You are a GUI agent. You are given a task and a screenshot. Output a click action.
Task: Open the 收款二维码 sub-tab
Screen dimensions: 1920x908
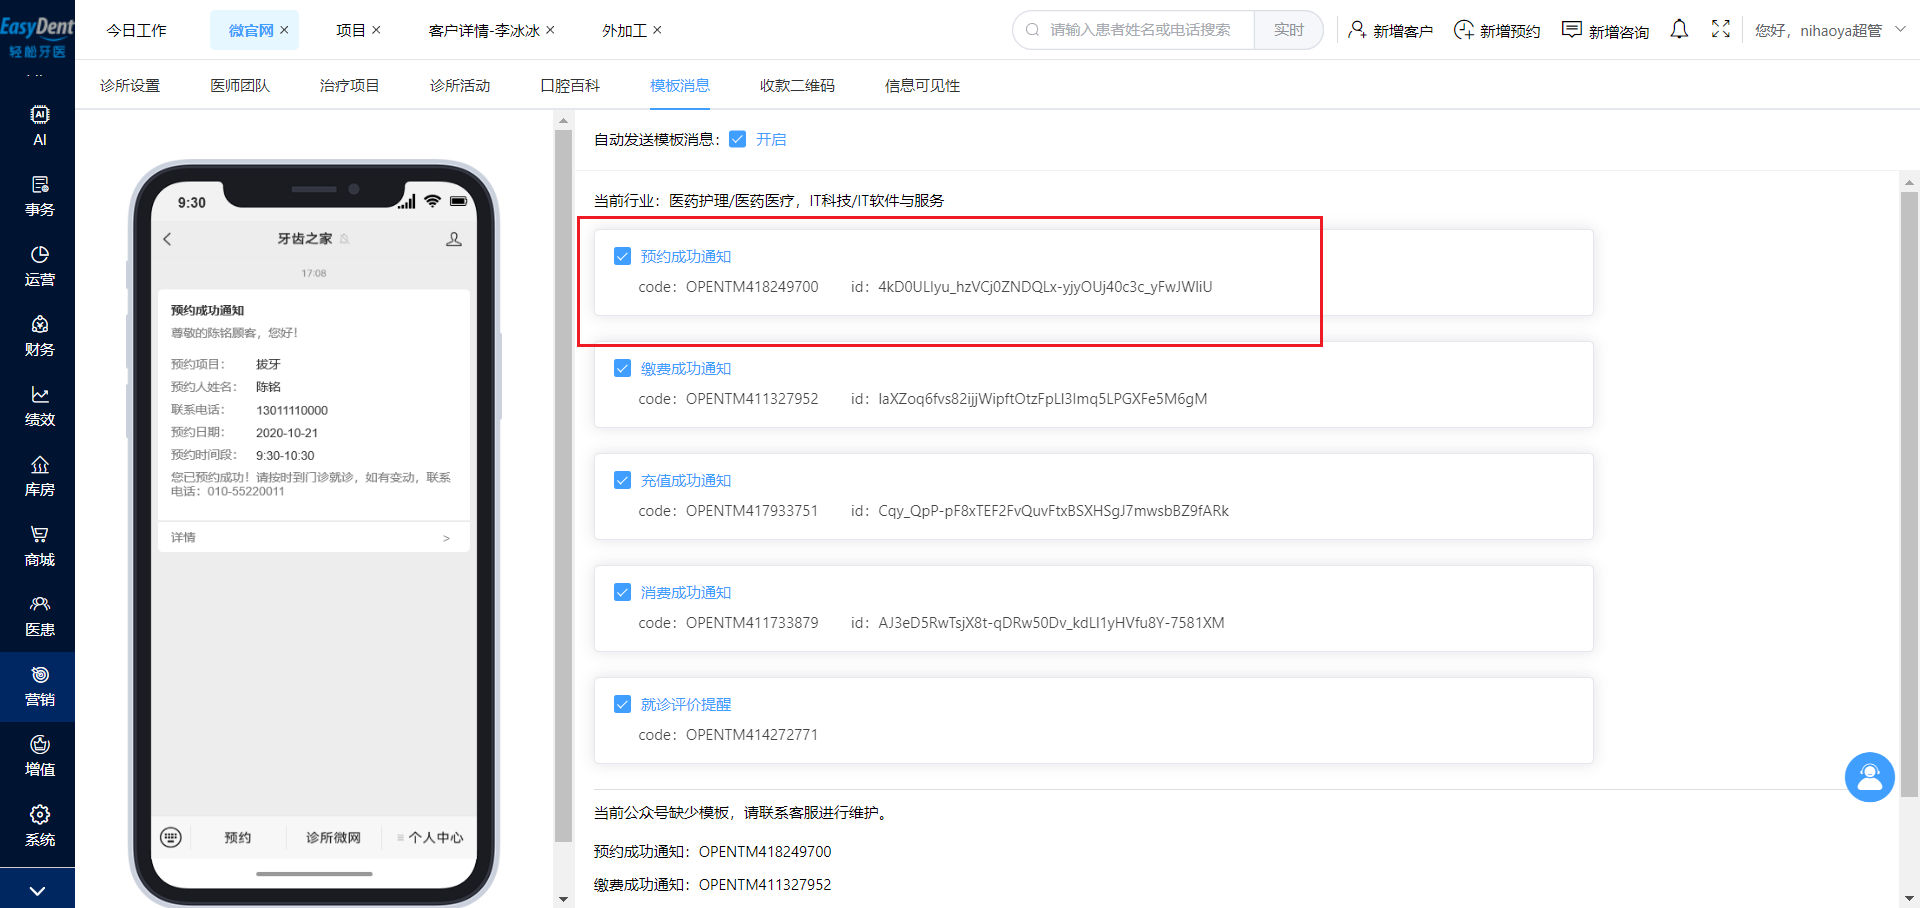[x=797, y=85]
